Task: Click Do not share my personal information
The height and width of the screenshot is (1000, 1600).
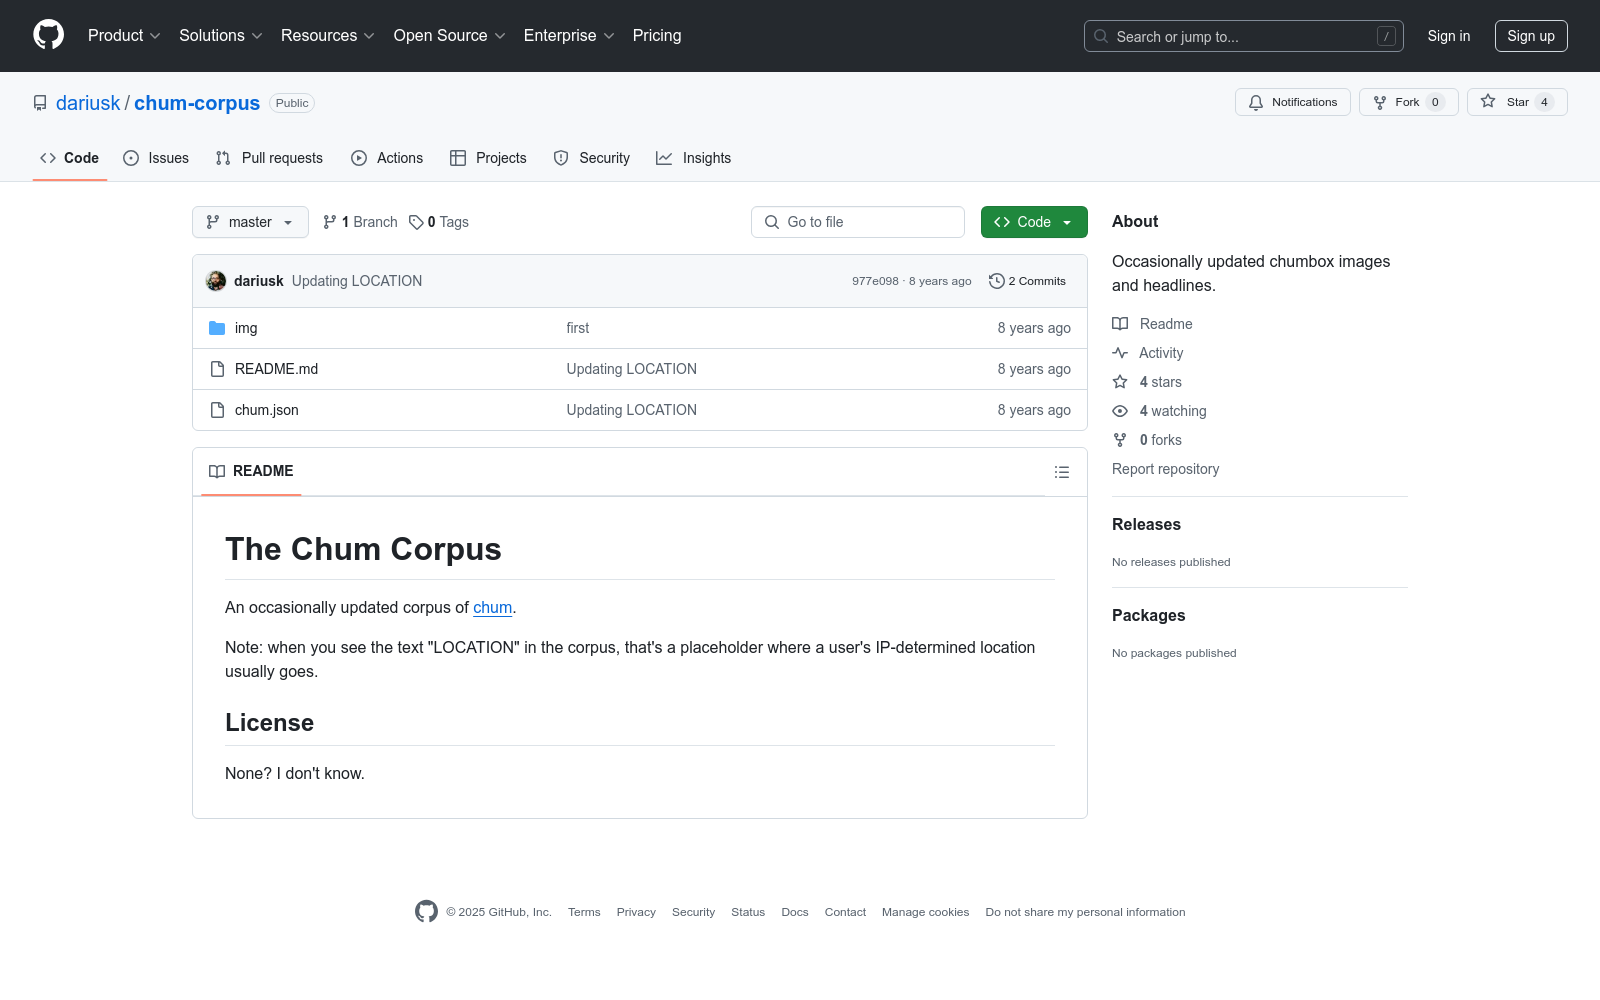Action: click(x=1085, y=912)
